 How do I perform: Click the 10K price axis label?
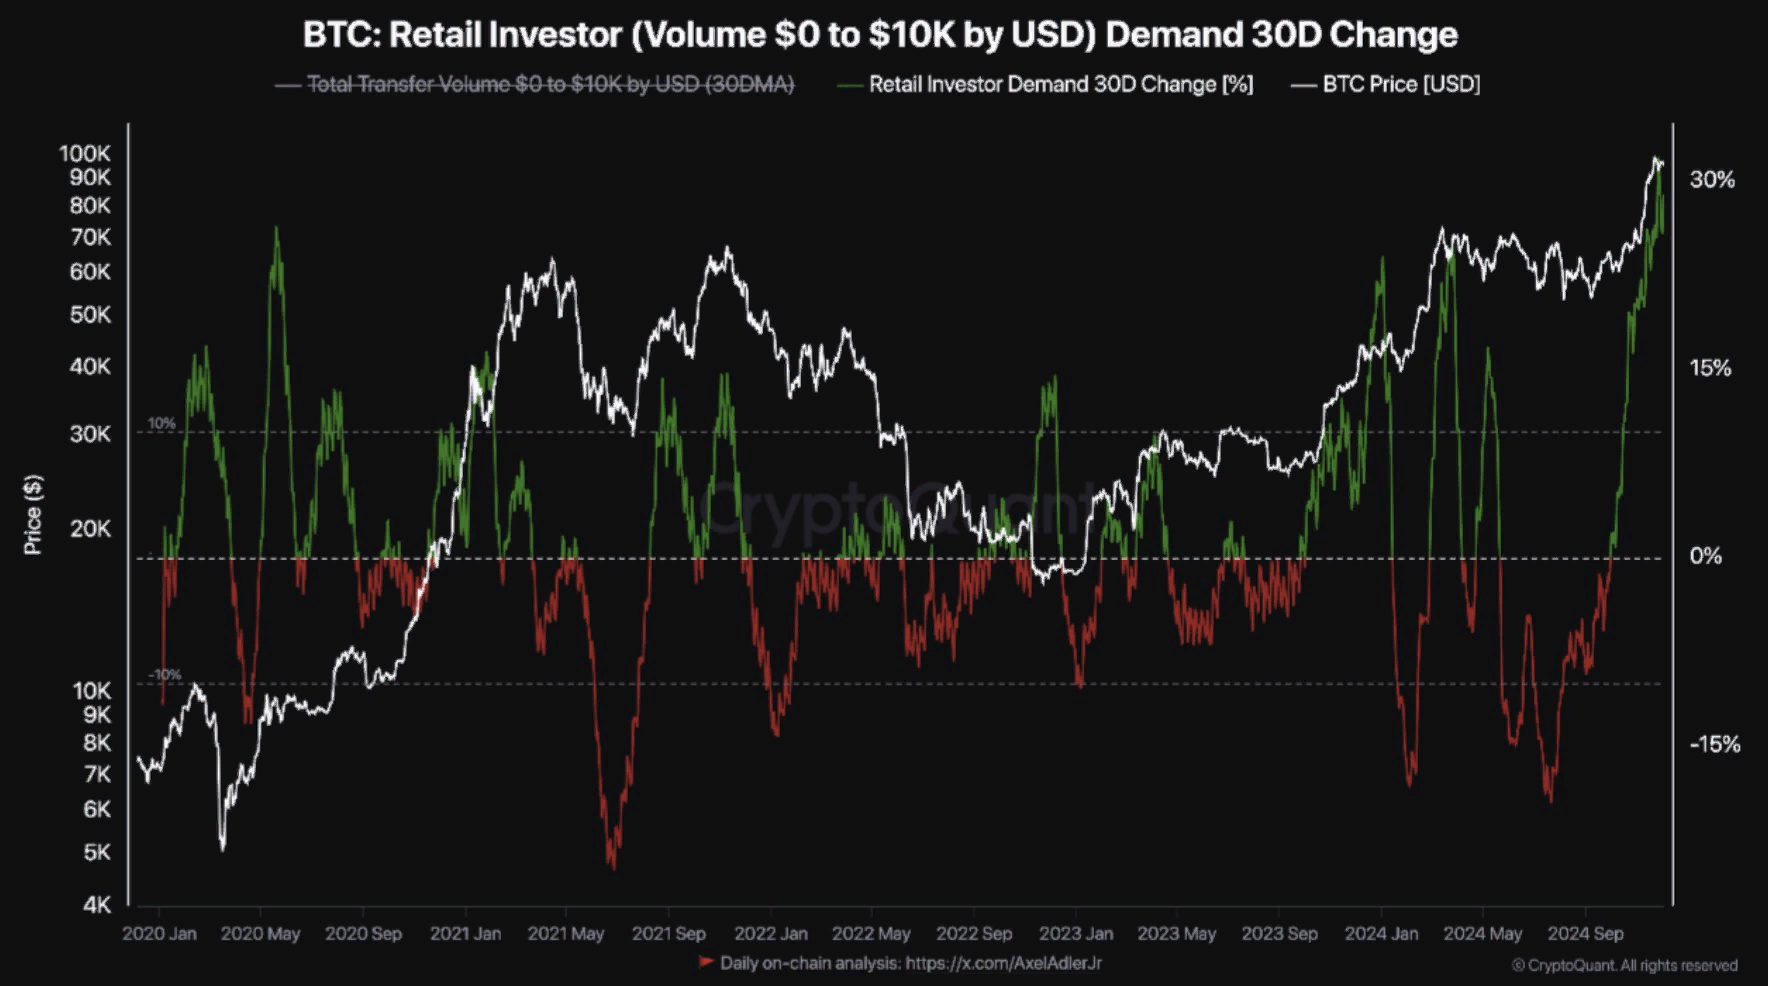(x=92, y=690)
